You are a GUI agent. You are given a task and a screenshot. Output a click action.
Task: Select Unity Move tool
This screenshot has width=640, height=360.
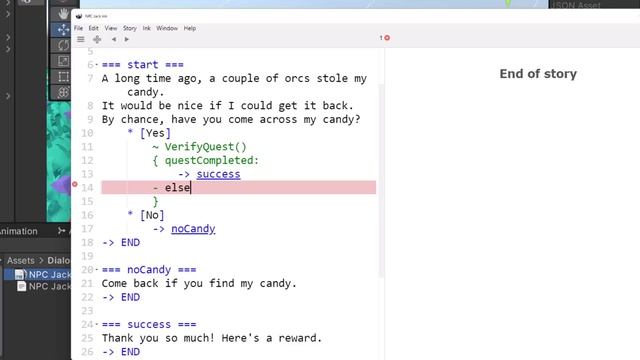pyautogui.click(x=63, y=29)
